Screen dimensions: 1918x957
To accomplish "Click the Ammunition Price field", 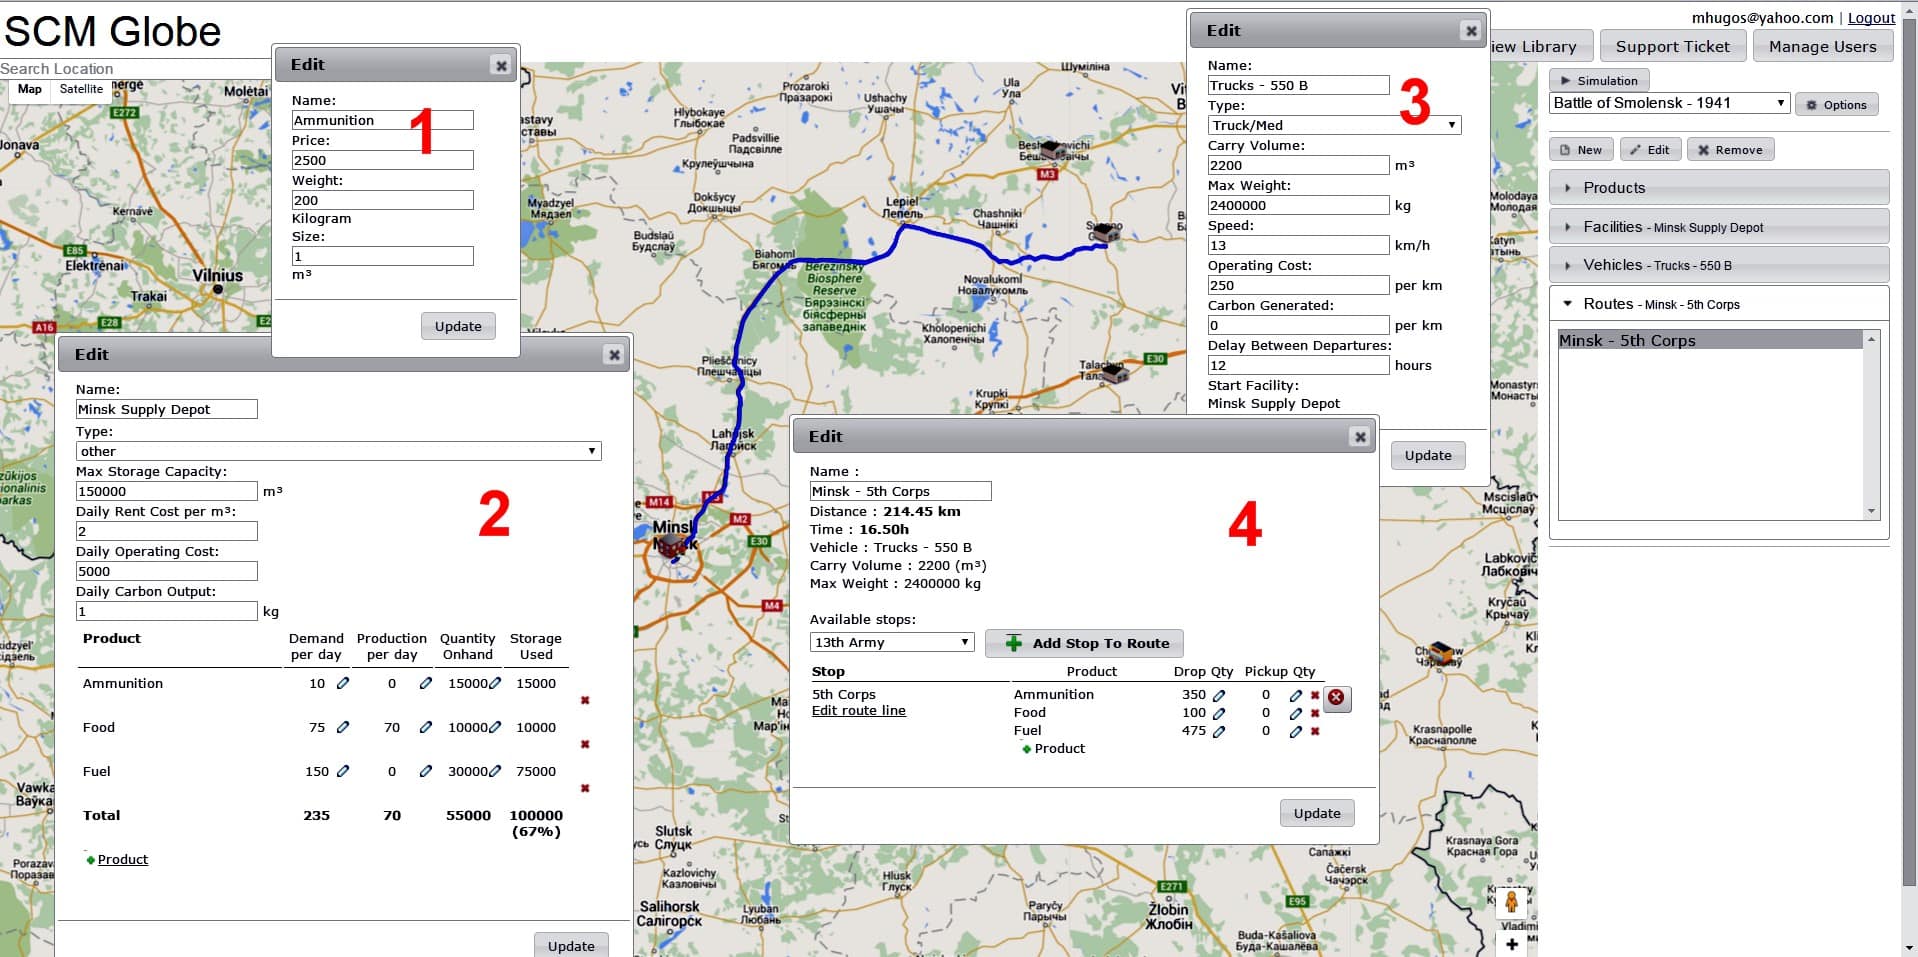I will (382, 160).
